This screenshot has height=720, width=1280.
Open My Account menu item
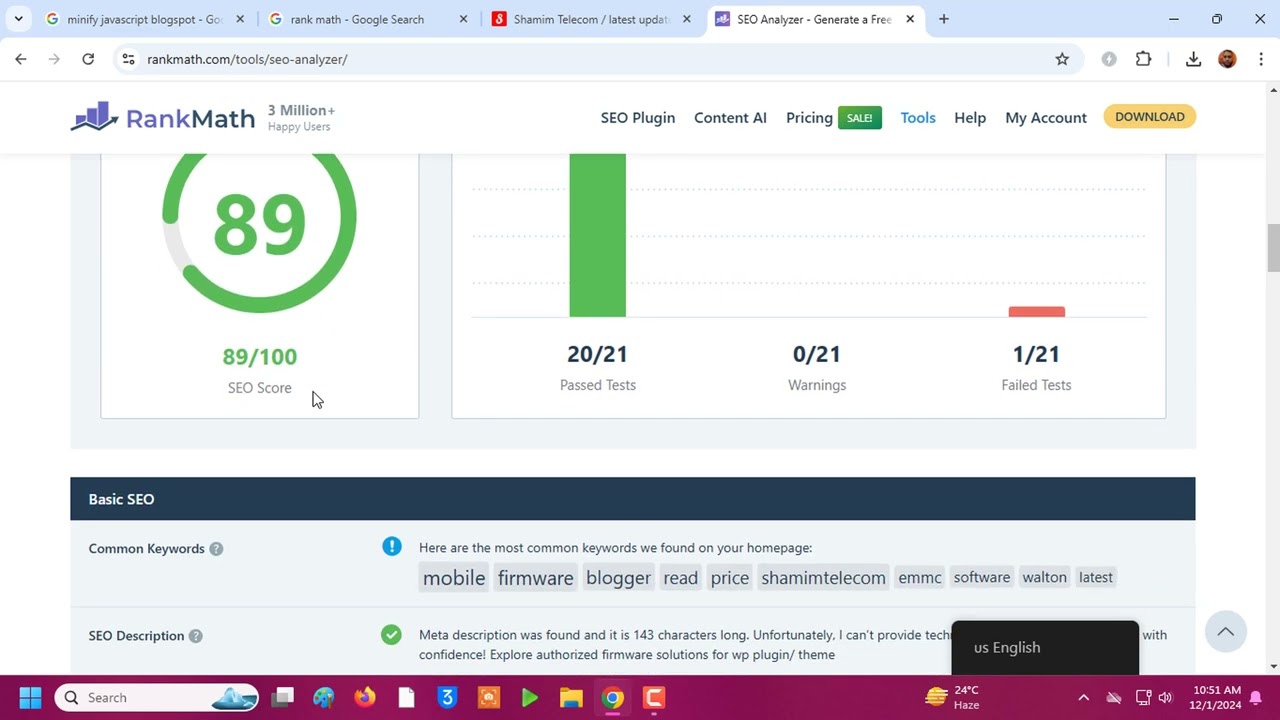(x=1046, y=117)
